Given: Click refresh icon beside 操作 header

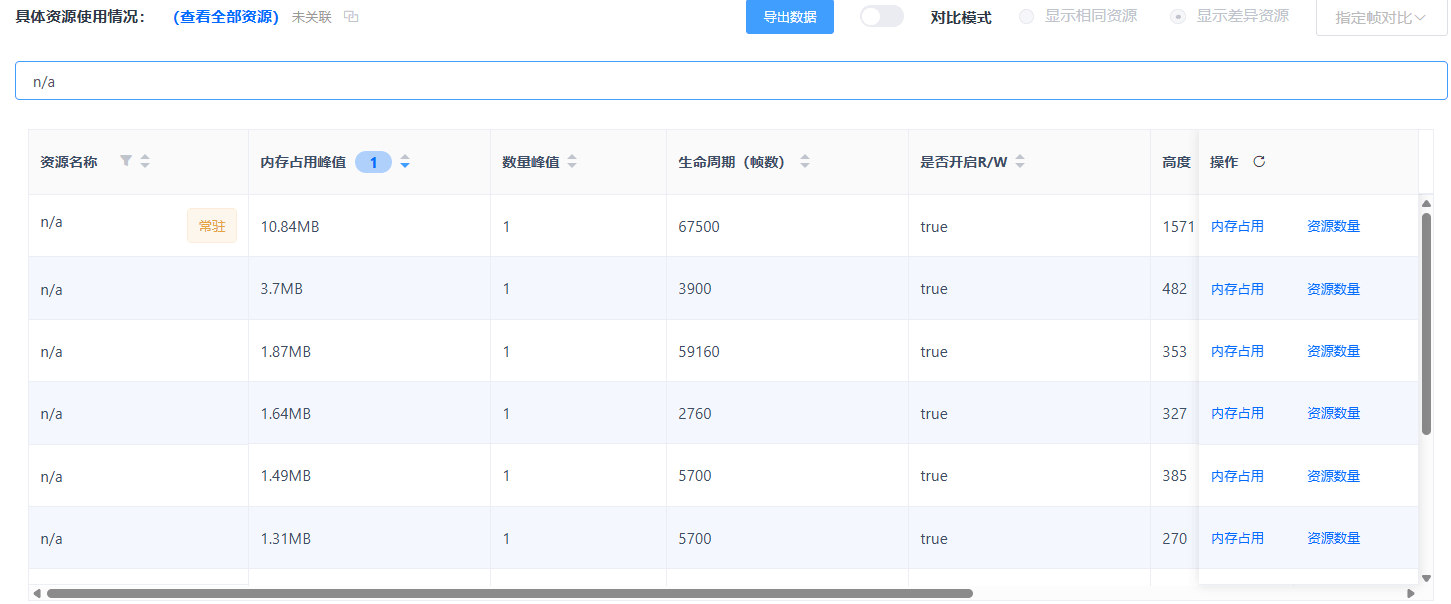Looking at the screenshot, I should pyautogui.click(x=1259, y=161).
